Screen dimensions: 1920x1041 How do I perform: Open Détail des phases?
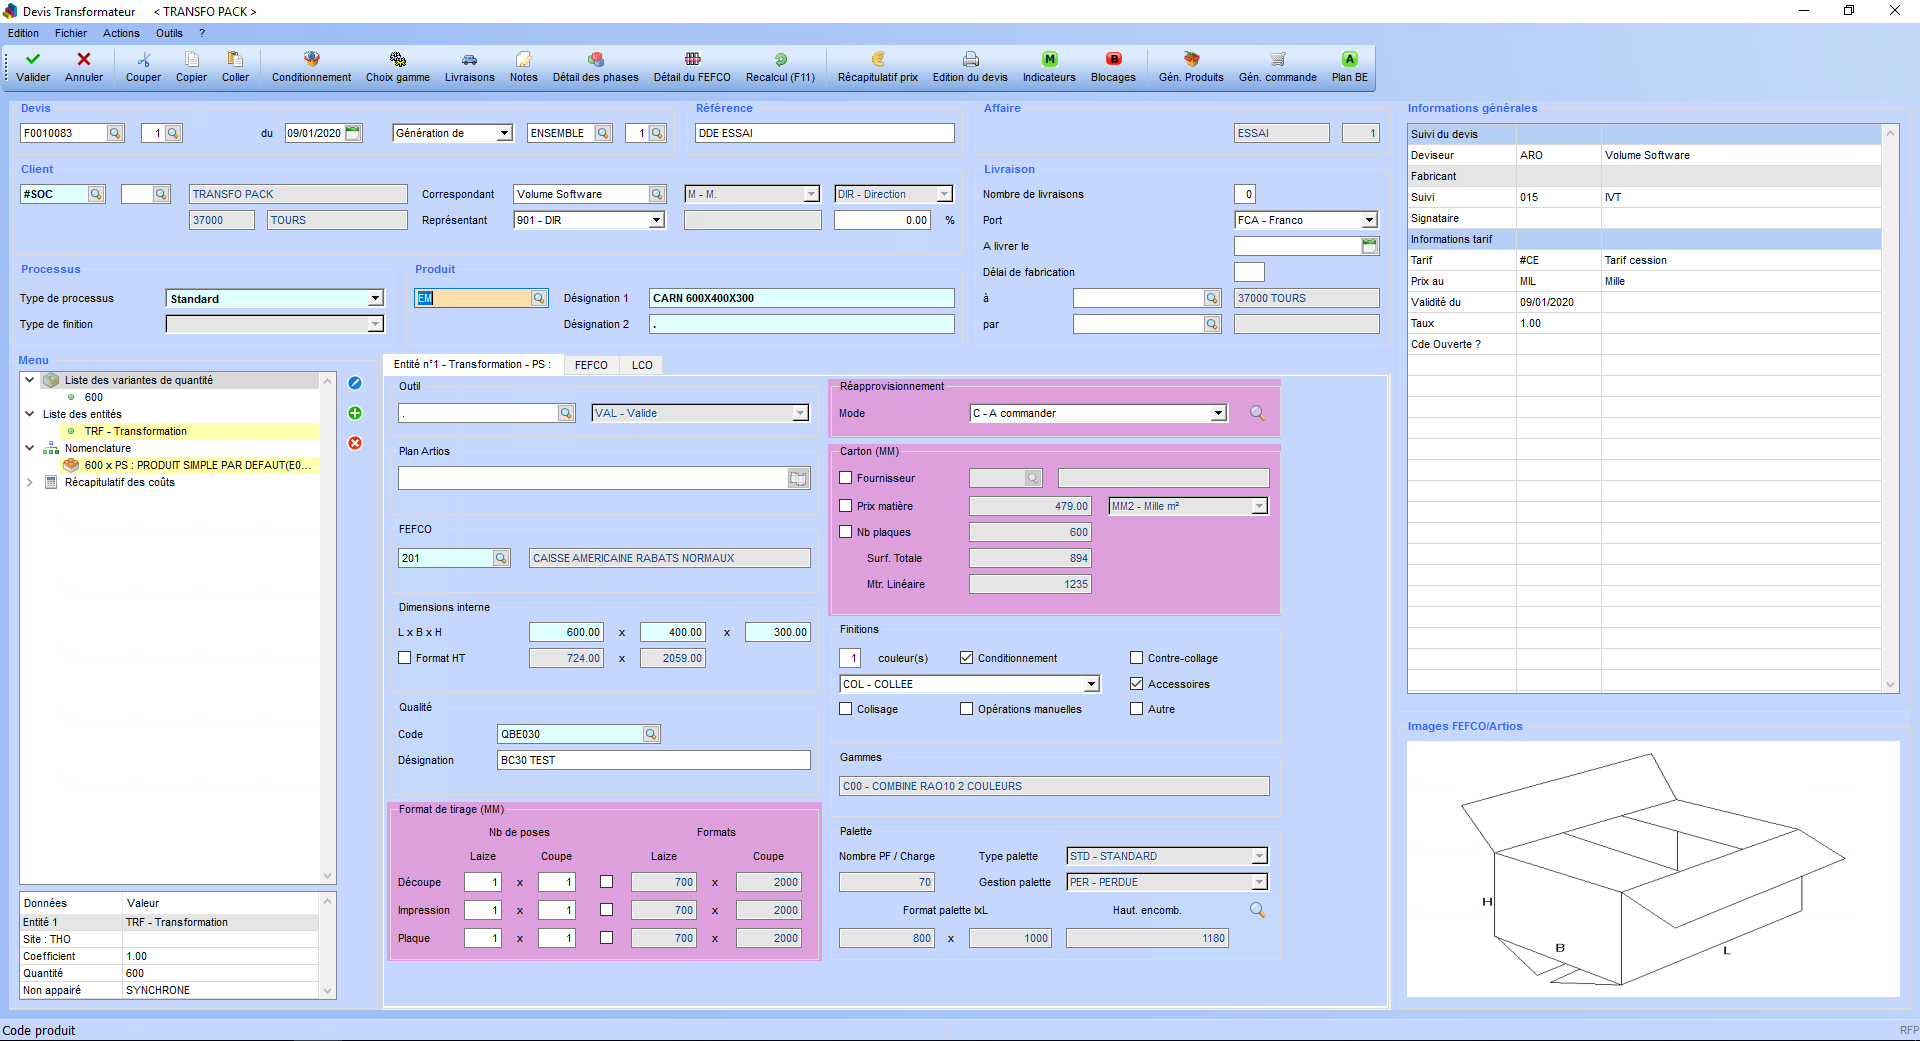(595, 66)
